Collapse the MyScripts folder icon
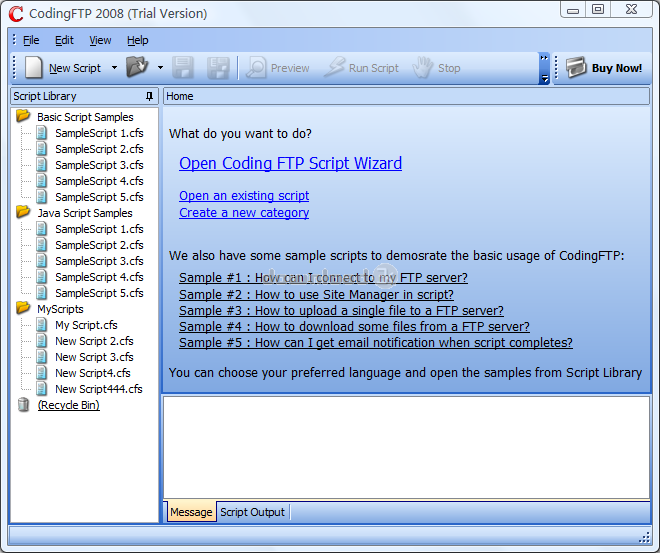The height and width of the screenshot is (553, 660). [23, 308]
